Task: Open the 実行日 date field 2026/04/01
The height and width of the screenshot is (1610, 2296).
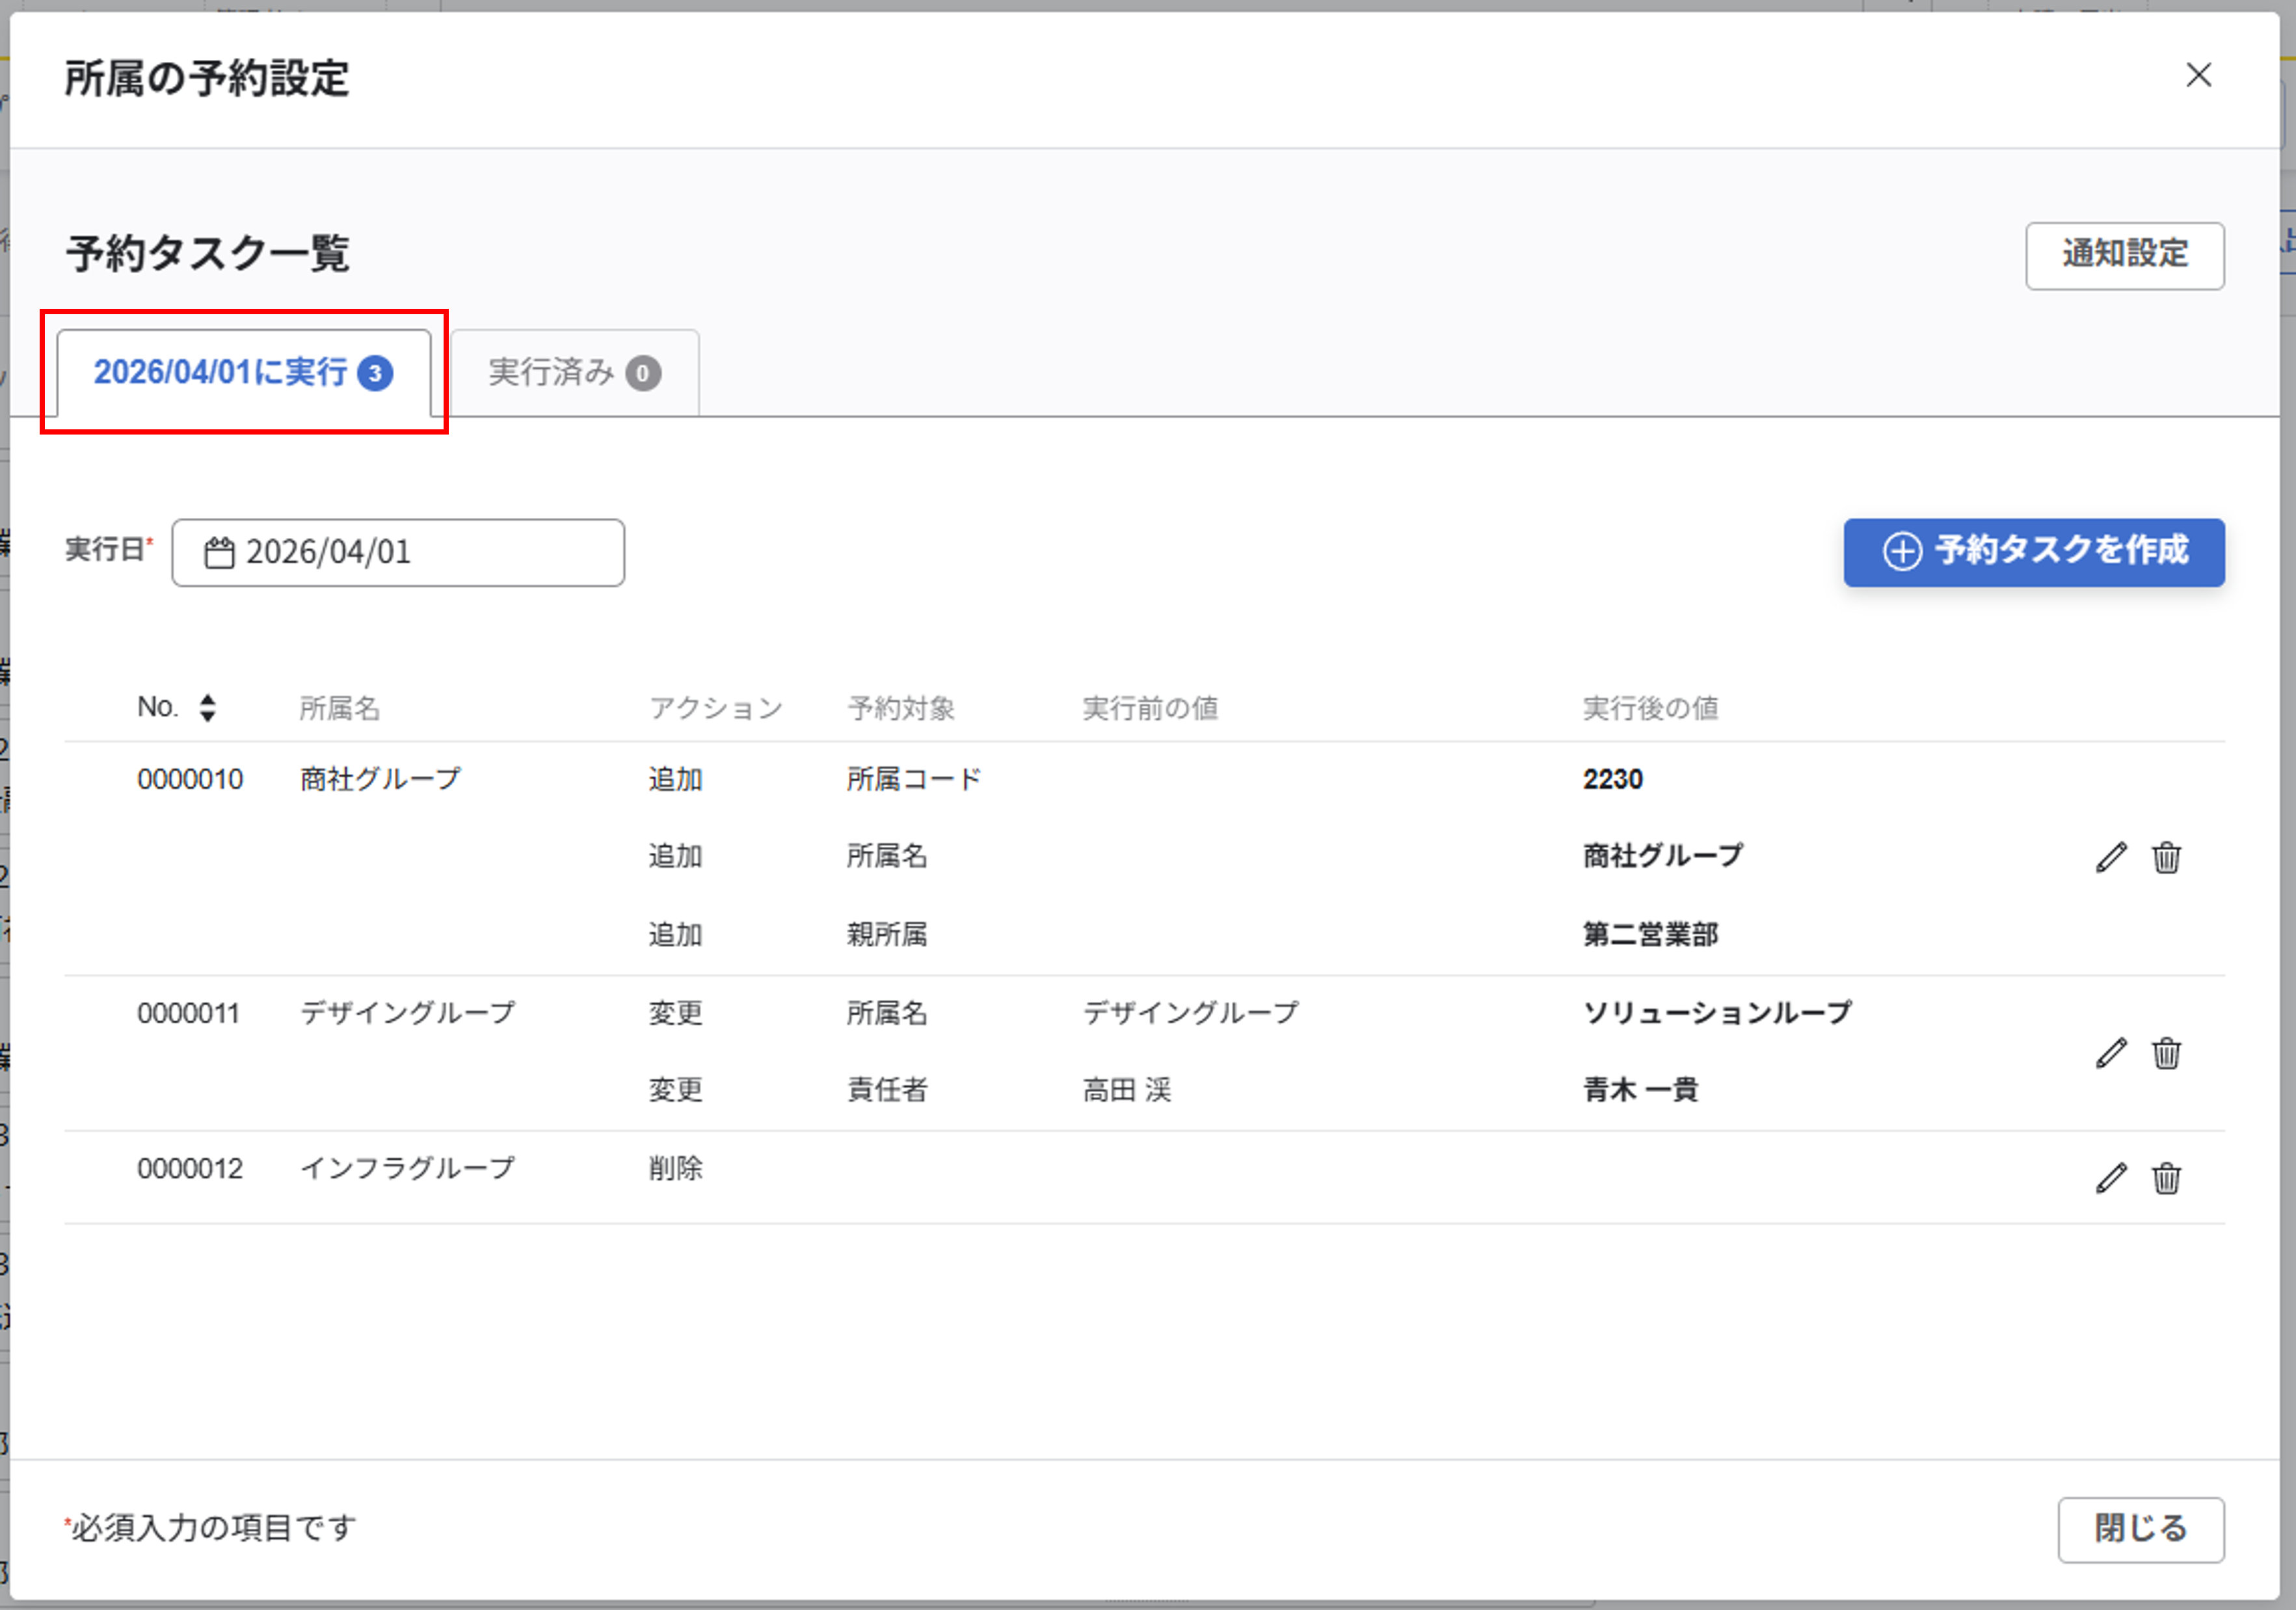Action: [x=398, y=552]
